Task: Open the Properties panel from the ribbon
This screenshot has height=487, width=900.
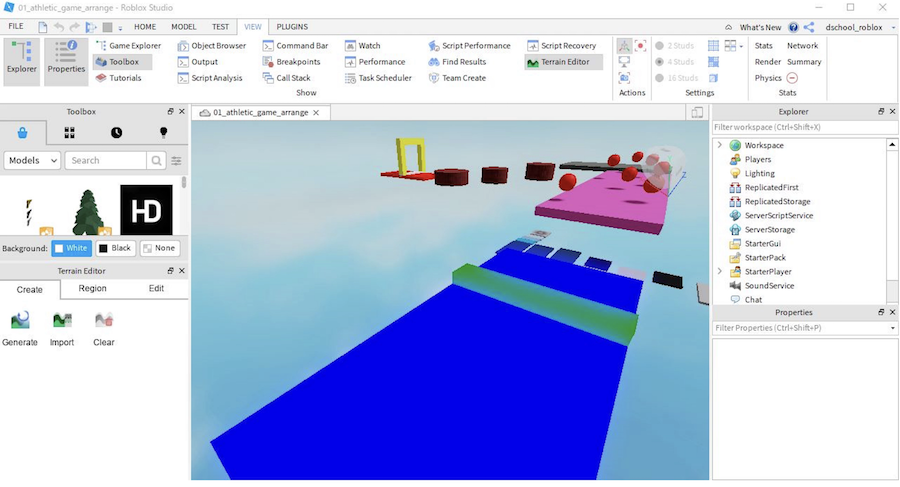Action: (x=66, y=61)
